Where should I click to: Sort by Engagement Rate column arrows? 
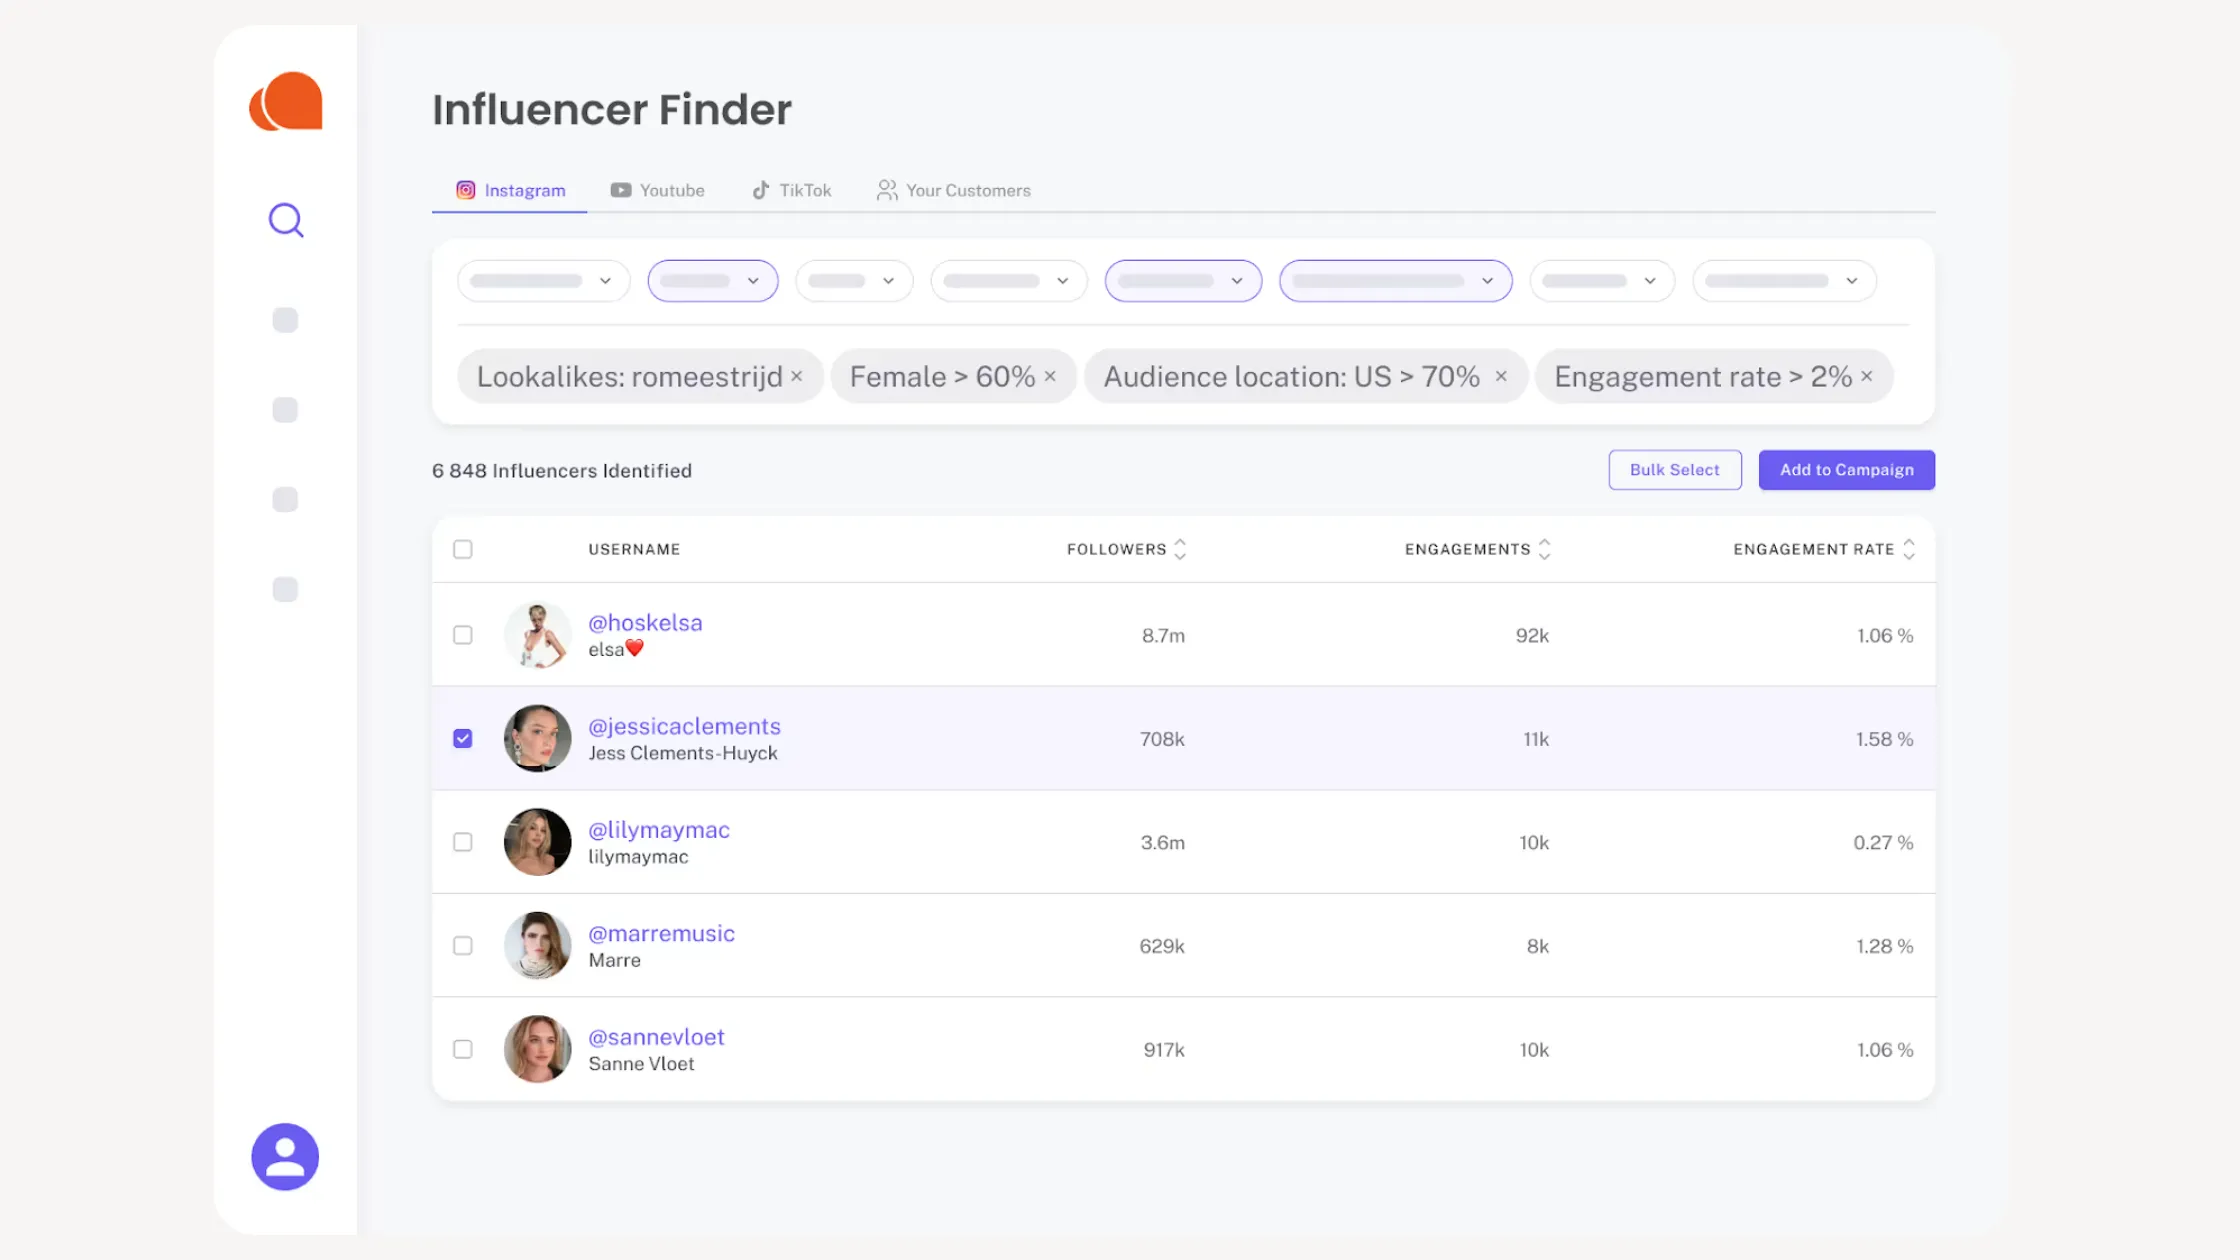coord(1909,549)
